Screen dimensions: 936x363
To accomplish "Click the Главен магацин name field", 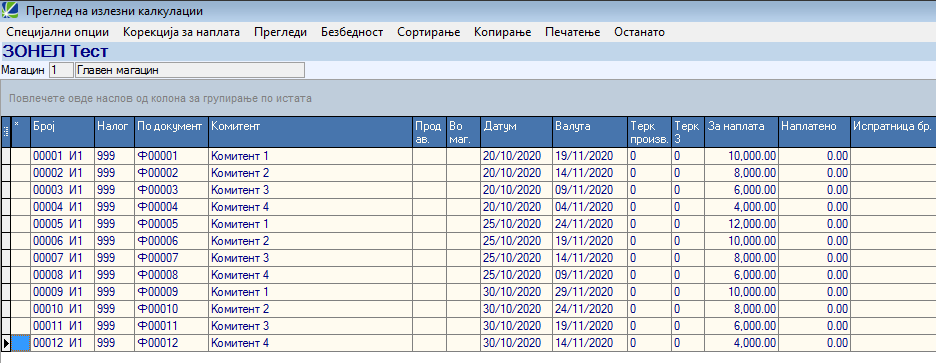I will click(190, 70).
